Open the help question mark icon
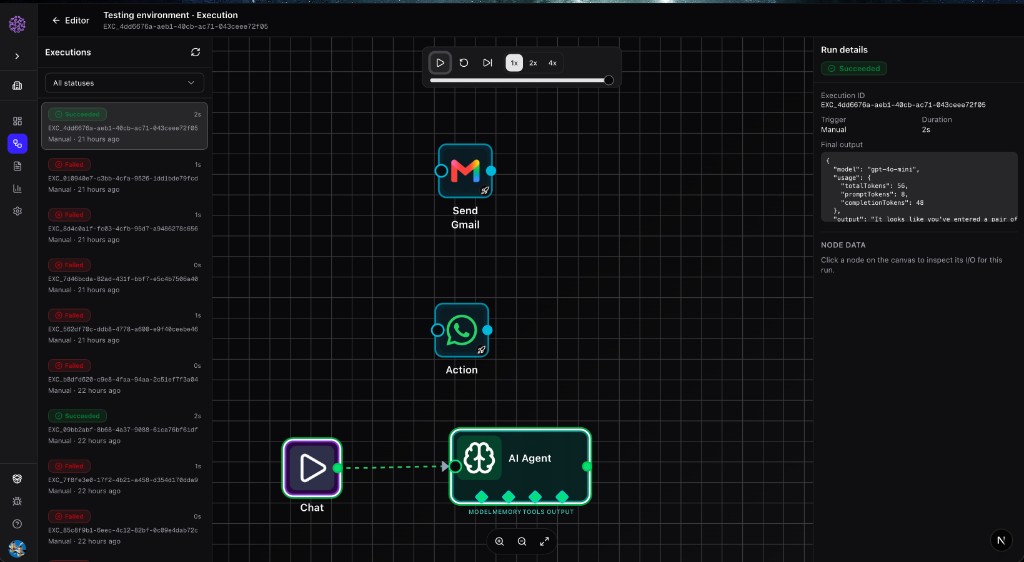The image size is (1024, 562). pos(17,523)
